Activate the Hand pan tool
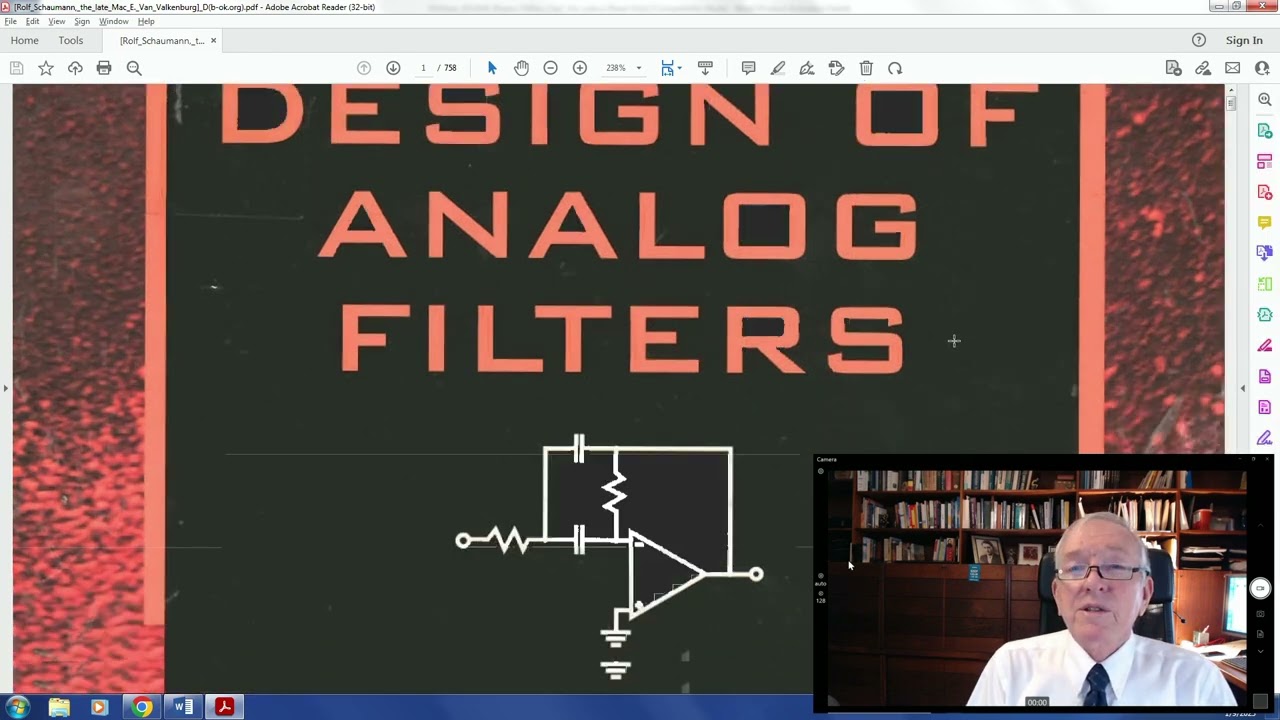The height and width of the screenshot is (720, 1280). click(521, 68)
